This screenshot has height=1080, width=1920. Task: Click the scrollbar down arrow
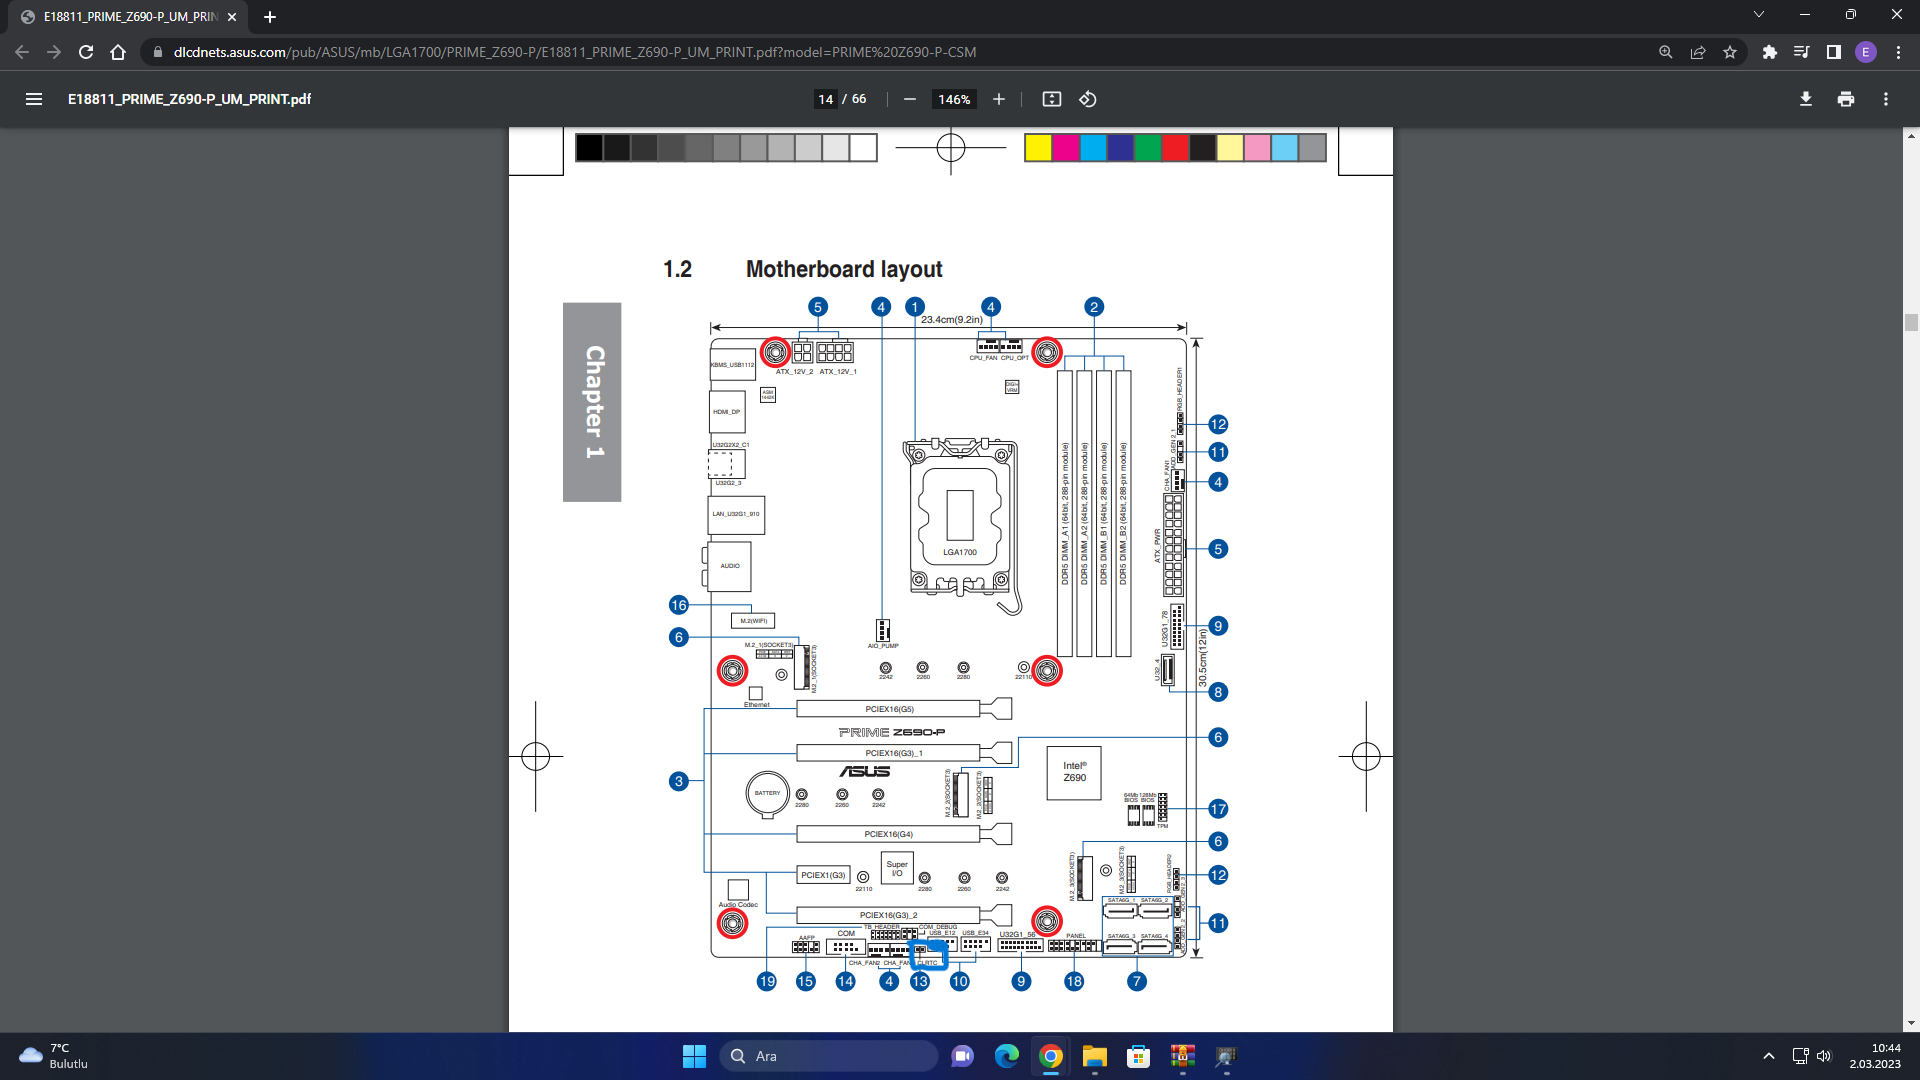tap(1911, 1023)
